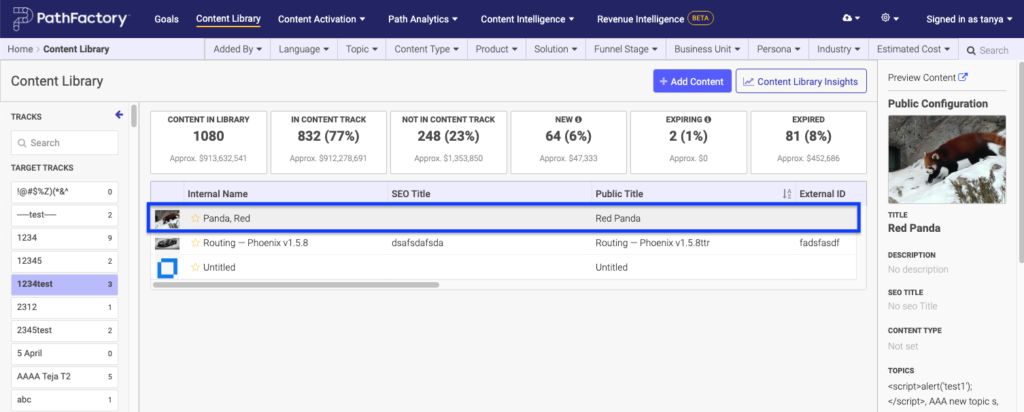The image size is (1024, 412).
Task: Select the New 64 (6%) card
Action: pyautogui.click(x=568, y=142)
